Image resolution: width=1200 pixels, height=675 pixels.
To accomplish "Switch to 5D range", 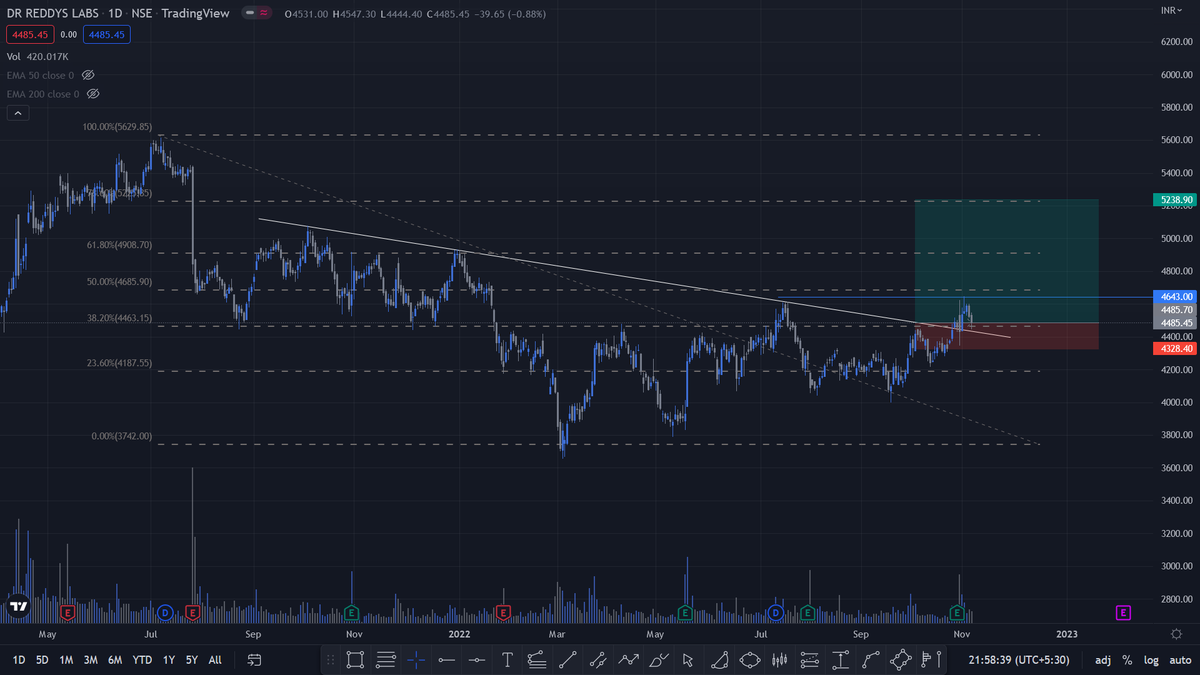I will point(42,660).
